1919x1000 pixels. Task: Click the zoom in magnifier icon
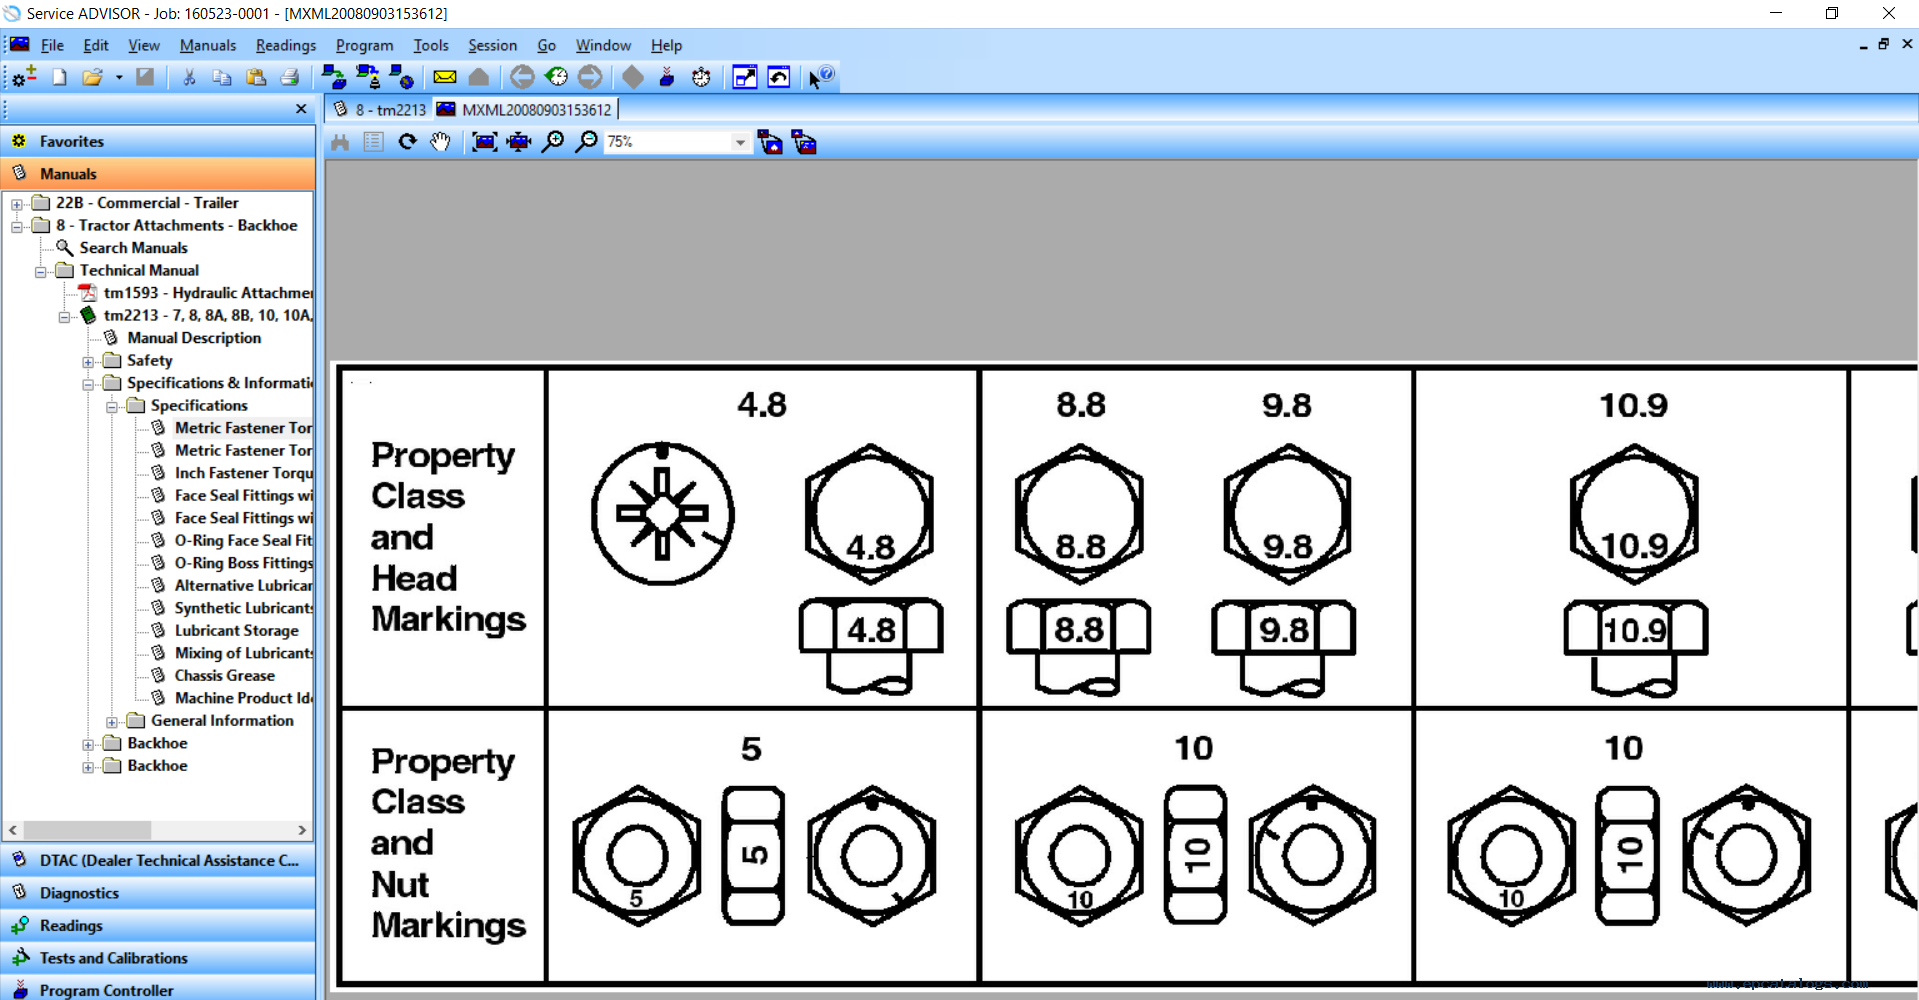point(553,142)
